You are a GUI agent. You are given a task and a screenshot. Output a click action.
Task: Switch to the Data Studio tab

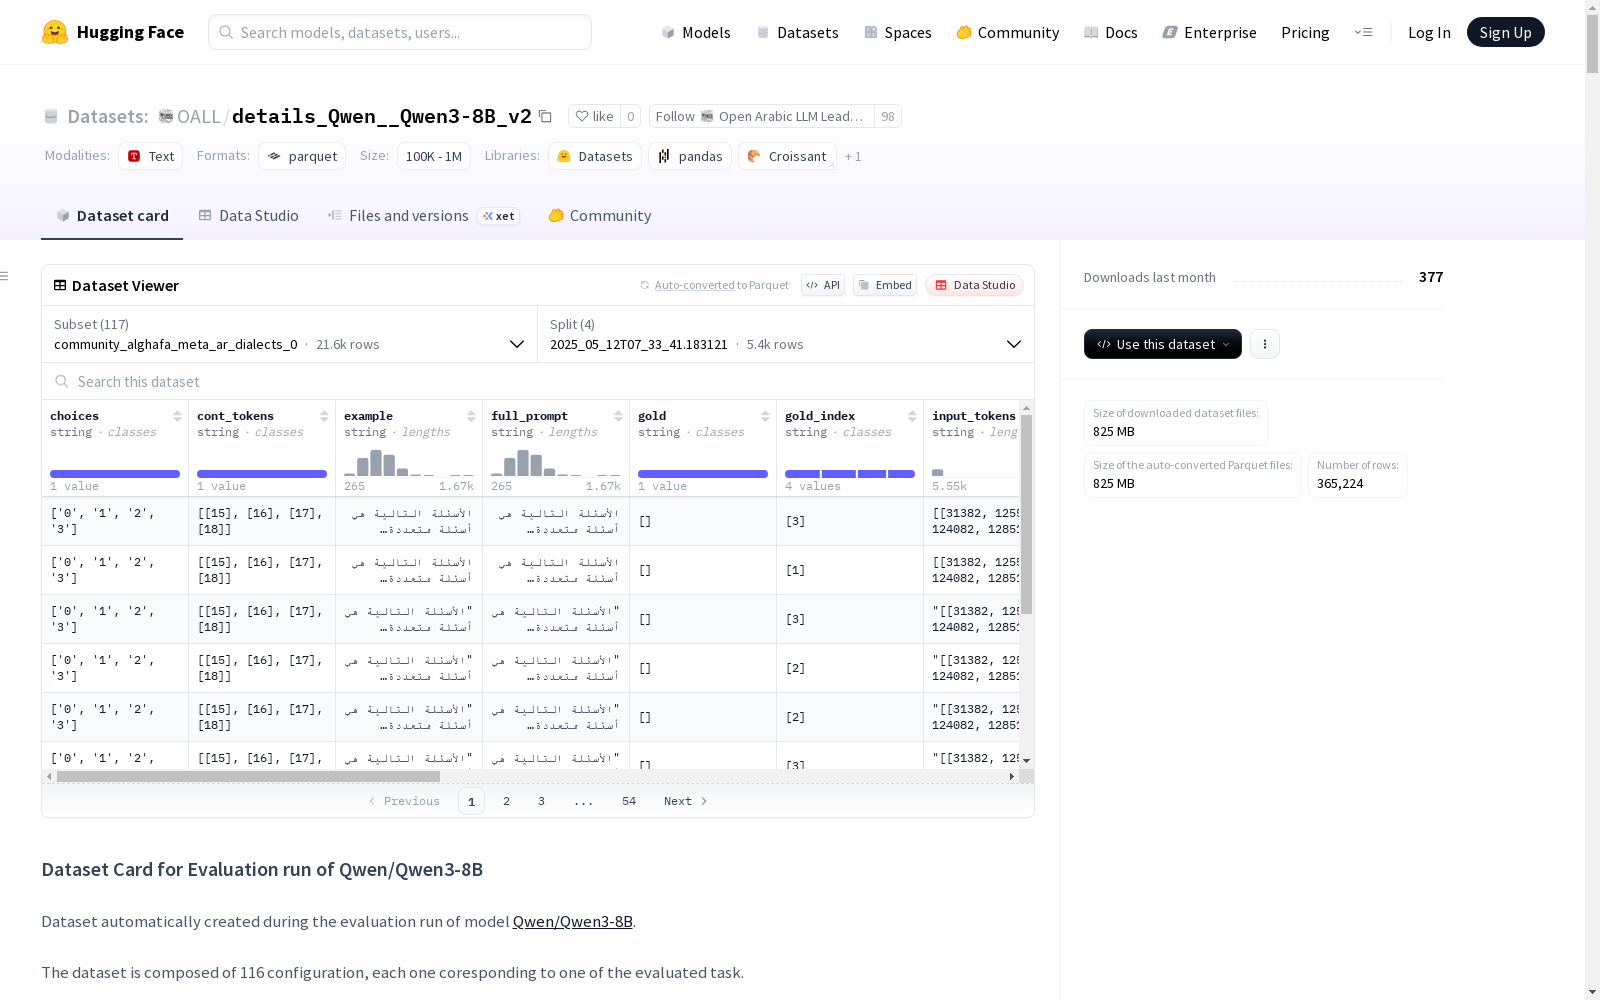pyautogui.click(x=248, y=215)
